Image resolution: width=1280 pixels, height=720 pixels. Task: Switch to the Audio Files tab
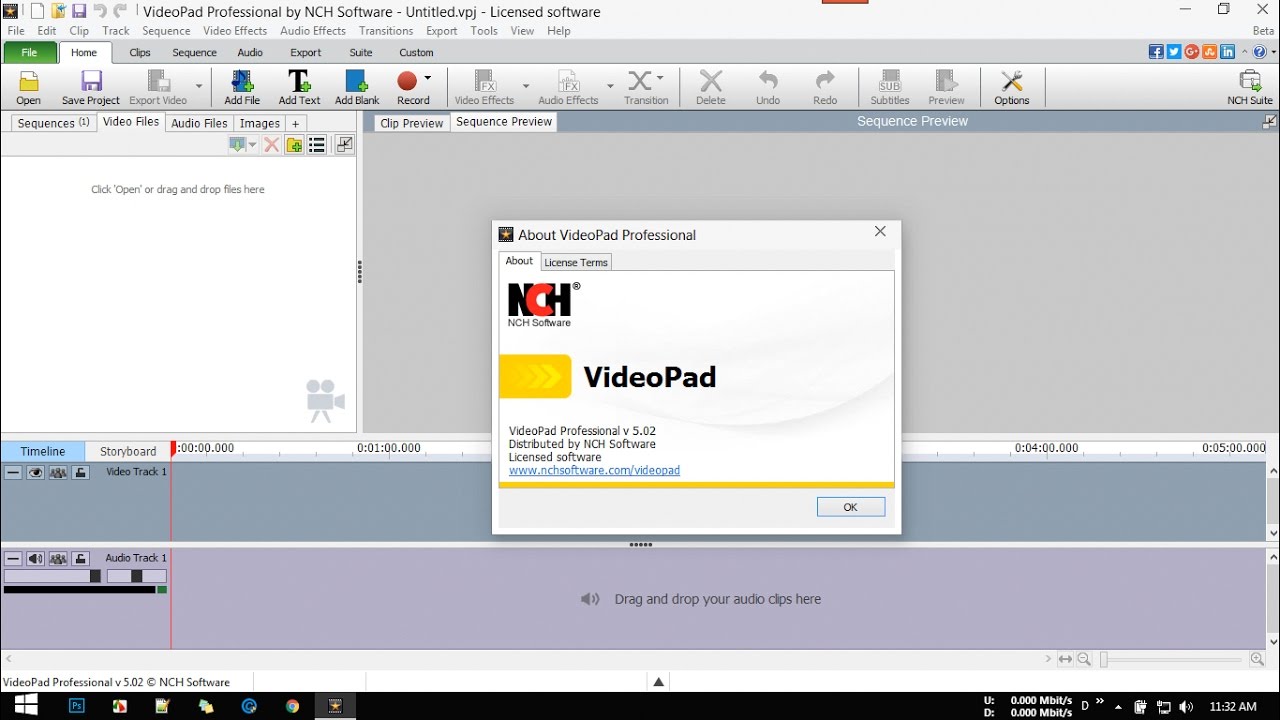199,123
